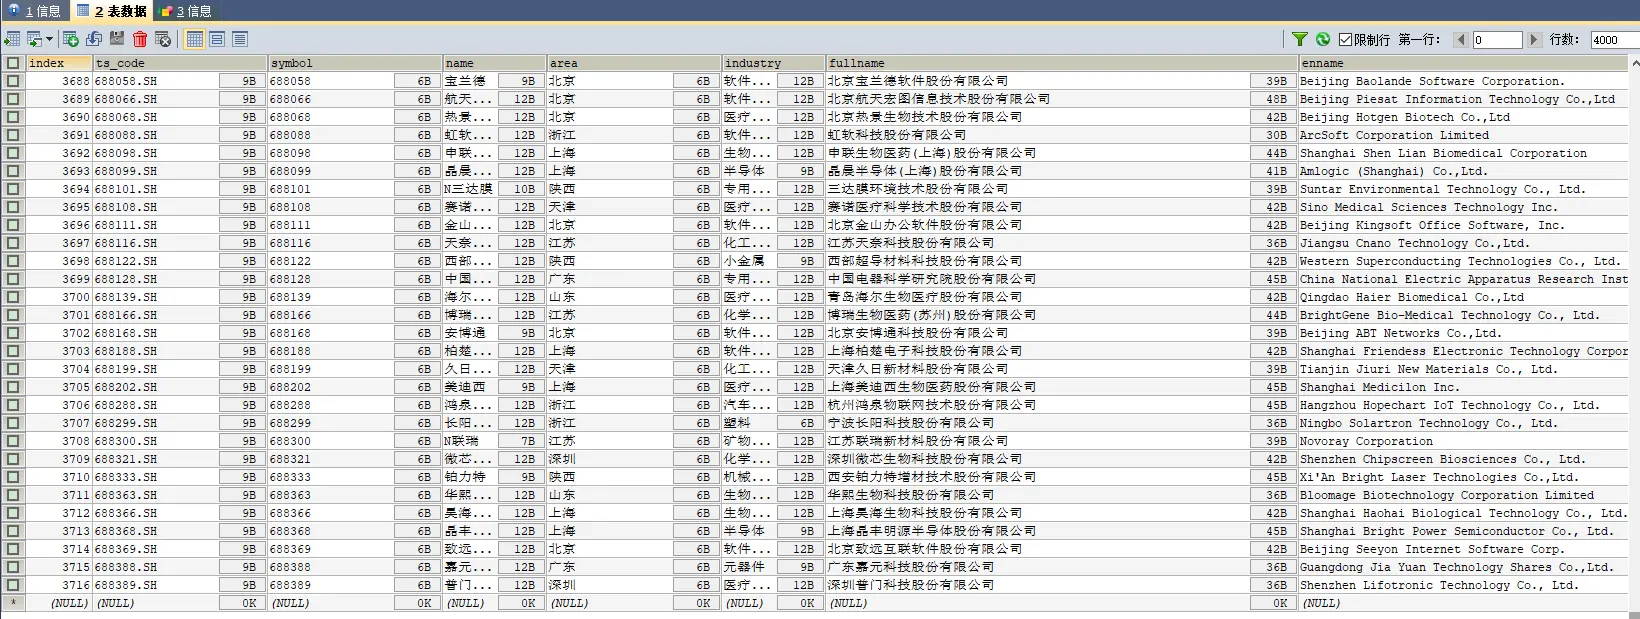Click the info icon on tab 1 信息
Screen dimensions: 1640x619
13,10
